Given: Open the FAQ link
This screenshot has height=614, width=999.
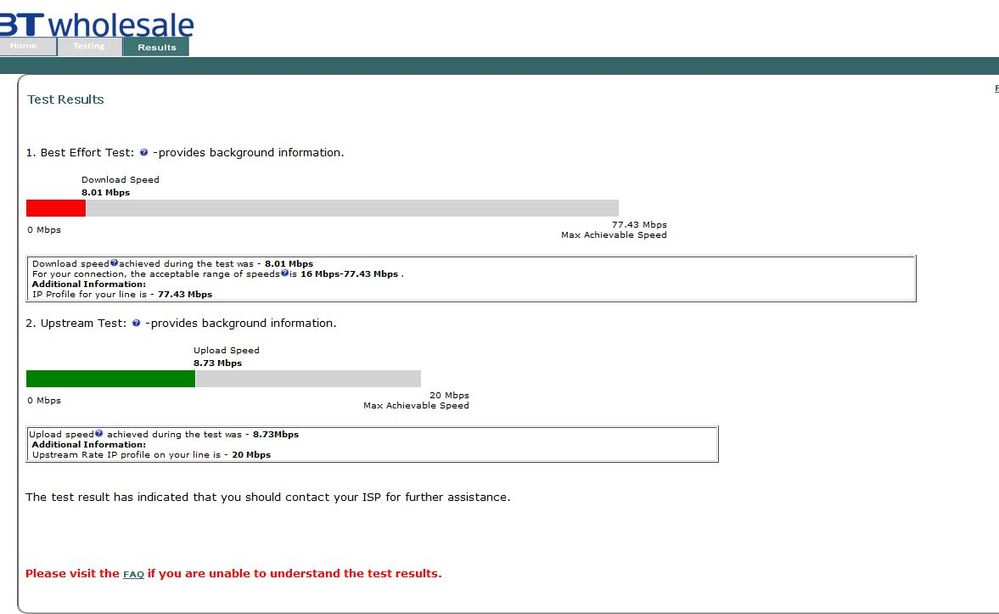Looking at the screenshot, I should coord(133,575).
